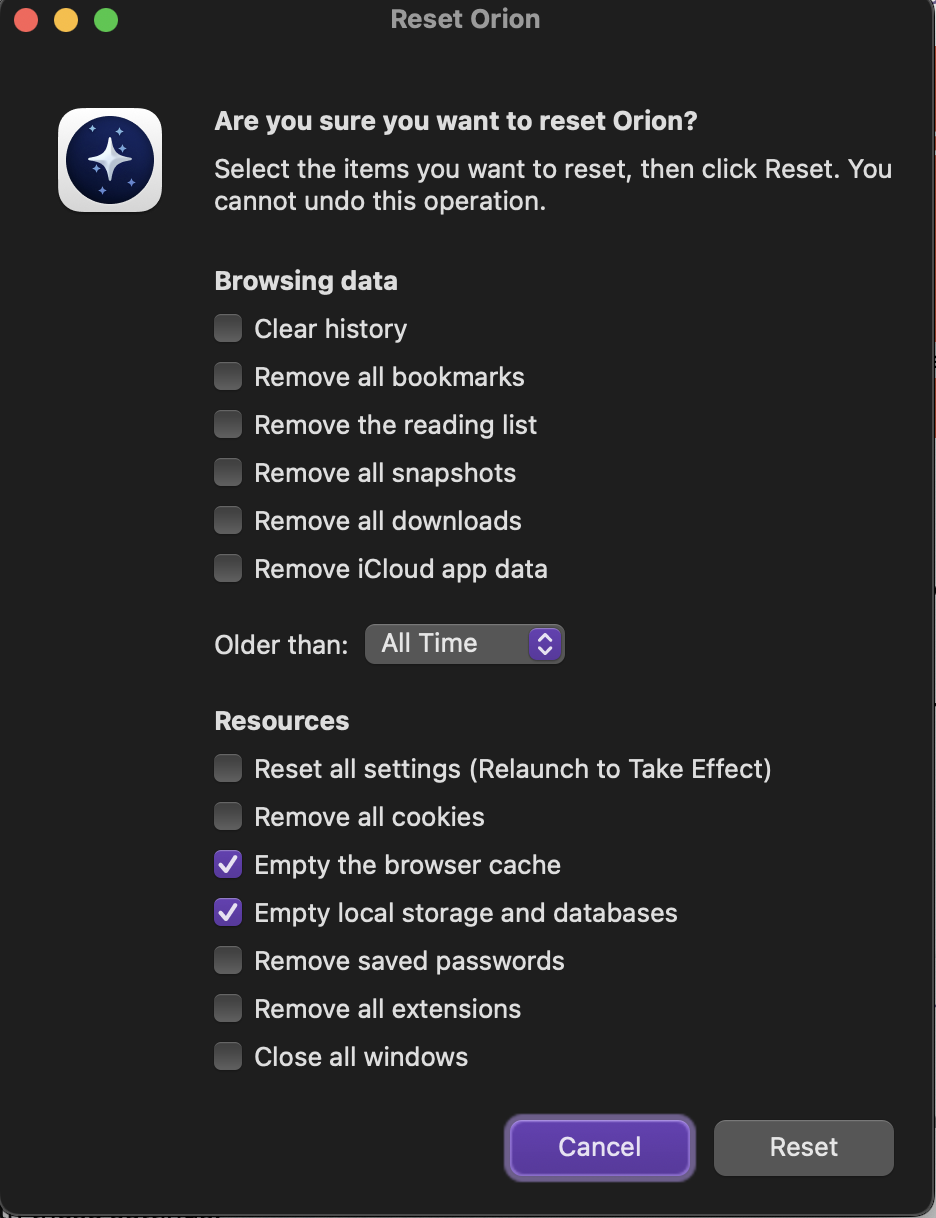Enable the Clear history checkbox

(228, 328)
